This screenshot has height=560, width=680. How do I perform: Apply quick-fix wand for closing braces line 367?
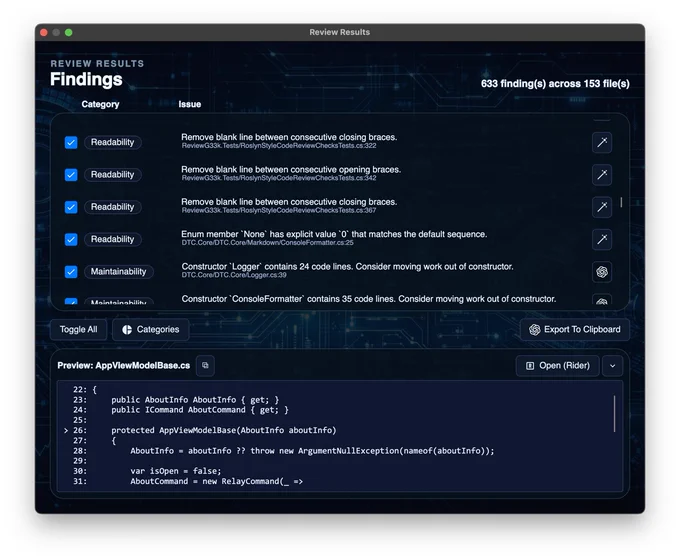(602, 207)
